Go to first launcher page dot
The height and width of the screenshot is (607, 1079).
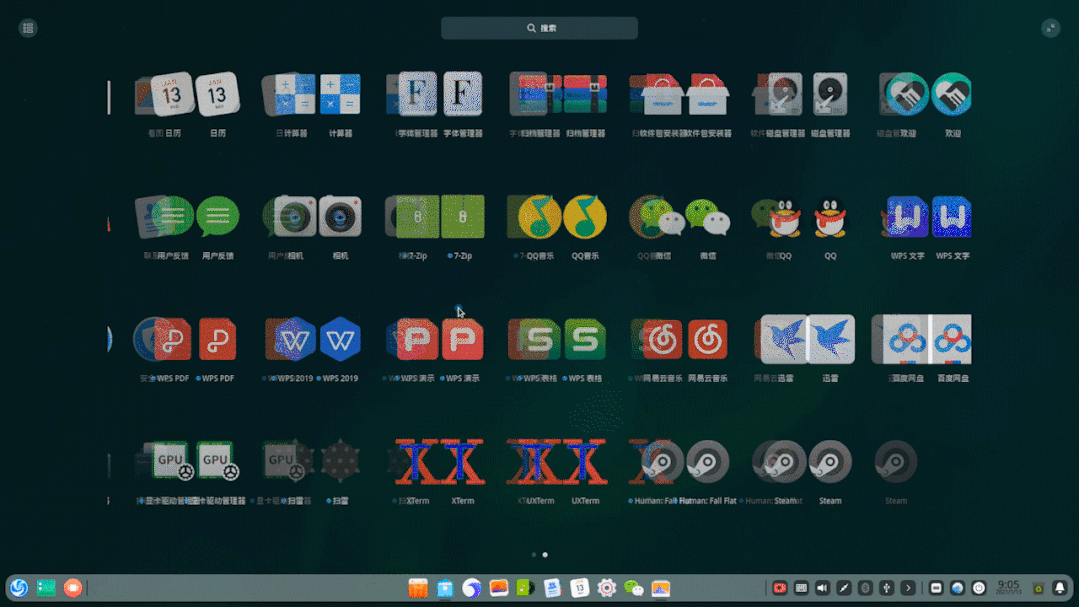point(534,555)
